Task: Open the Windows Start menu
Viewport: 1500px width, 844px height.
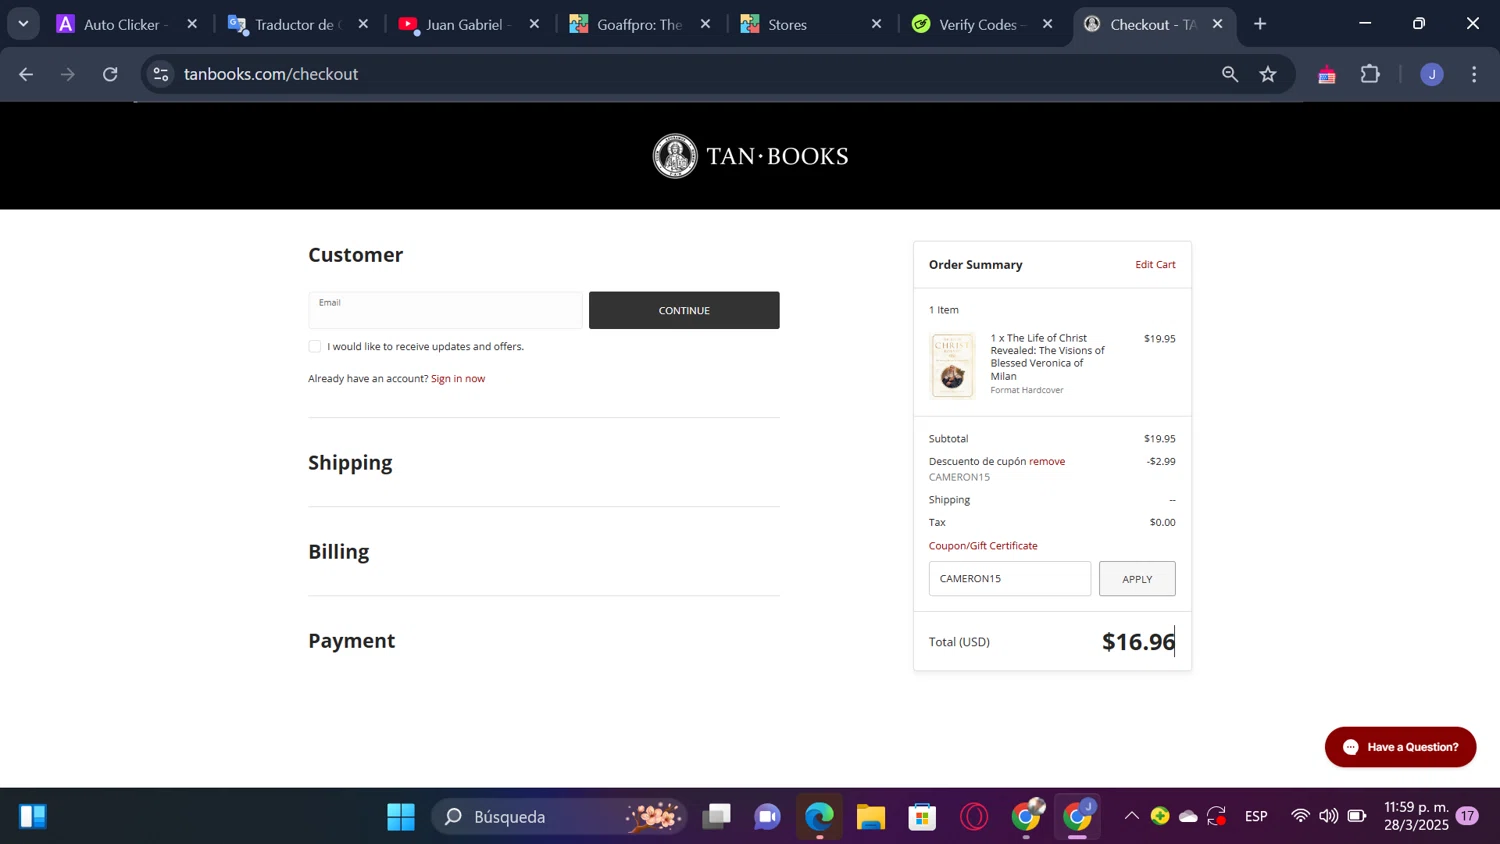Action: click(x=401, y=817)
